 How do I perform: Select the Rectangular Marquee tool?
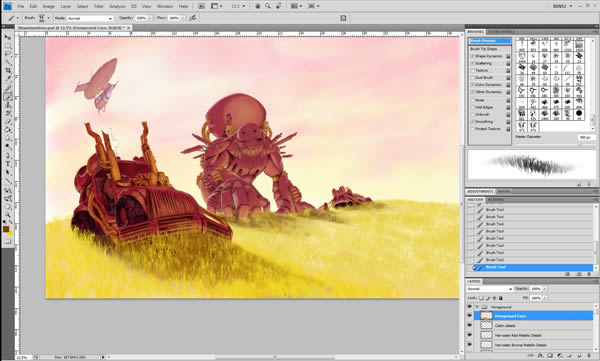8,46
